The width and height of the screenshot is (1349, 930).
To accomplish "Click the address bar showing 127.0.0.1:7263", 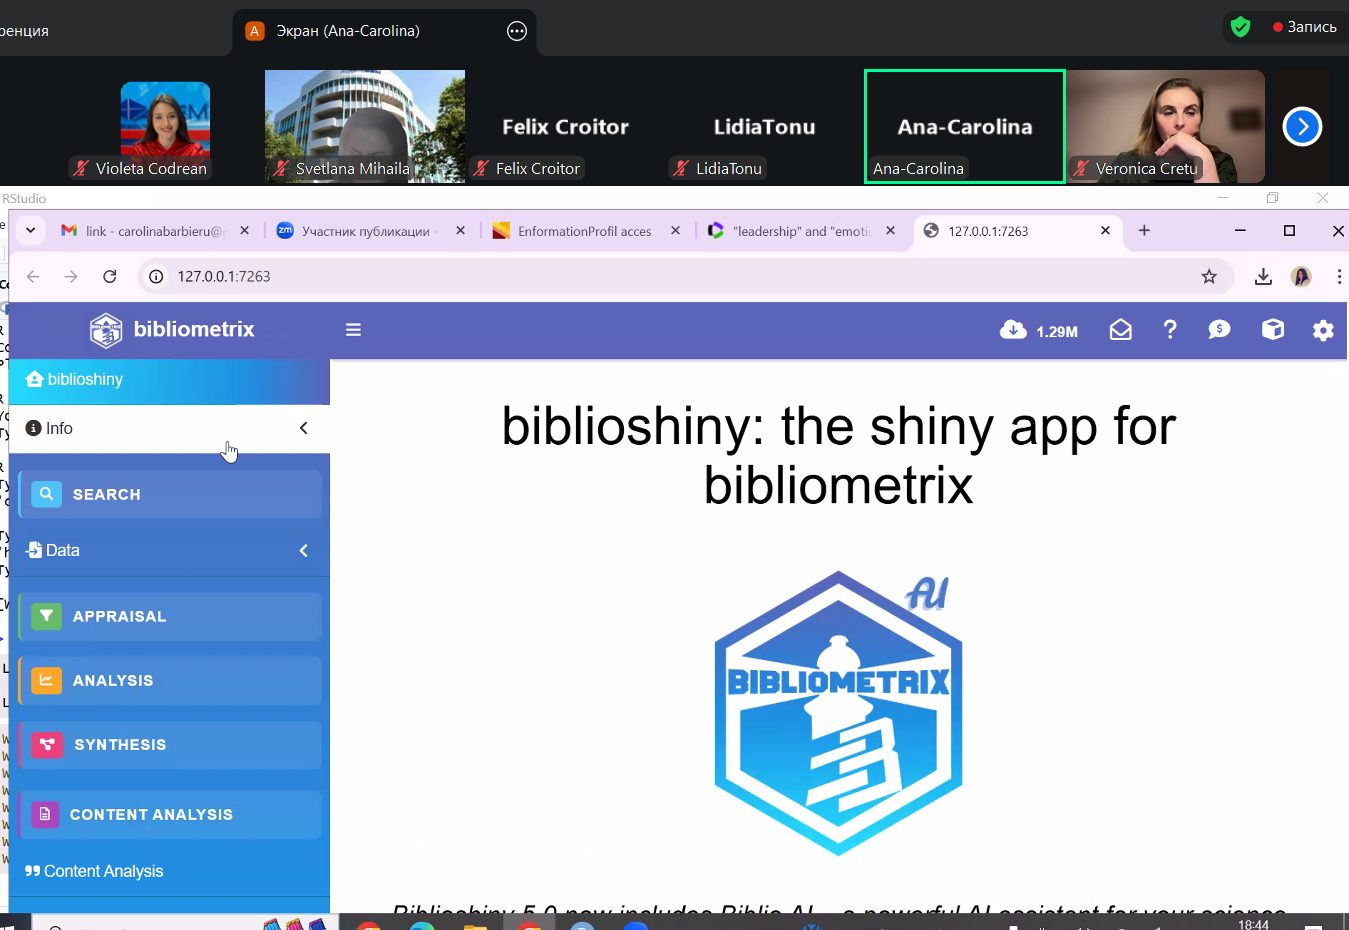I will [600, 277].
